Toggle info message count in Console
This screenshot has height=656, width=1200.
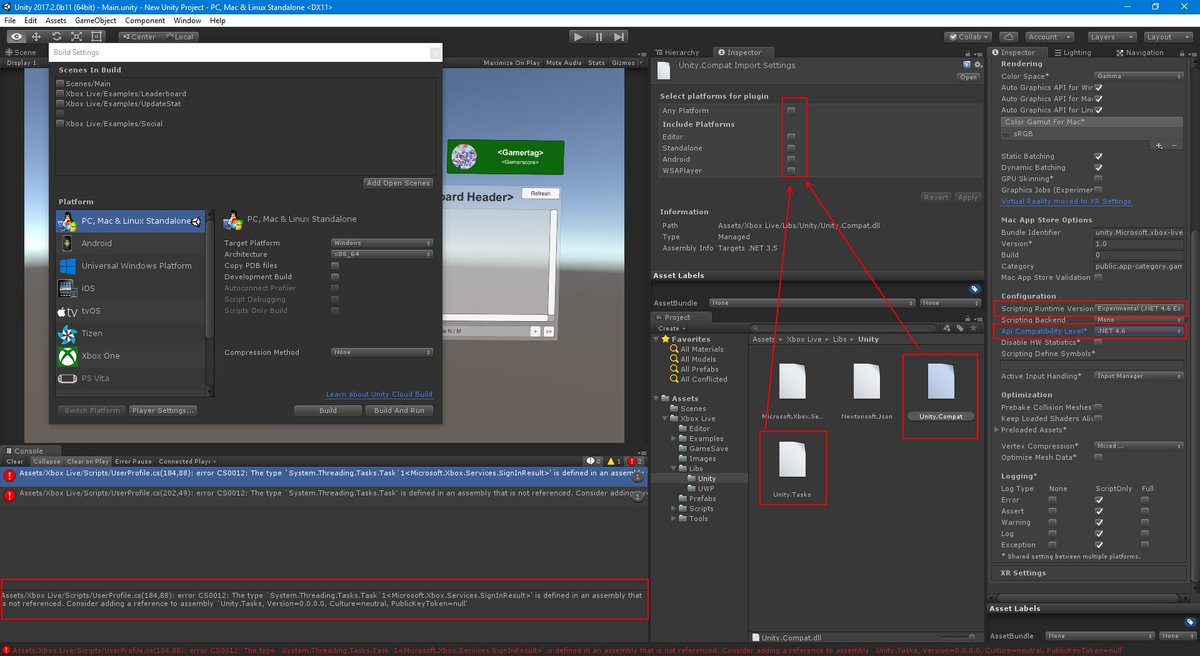591,461
